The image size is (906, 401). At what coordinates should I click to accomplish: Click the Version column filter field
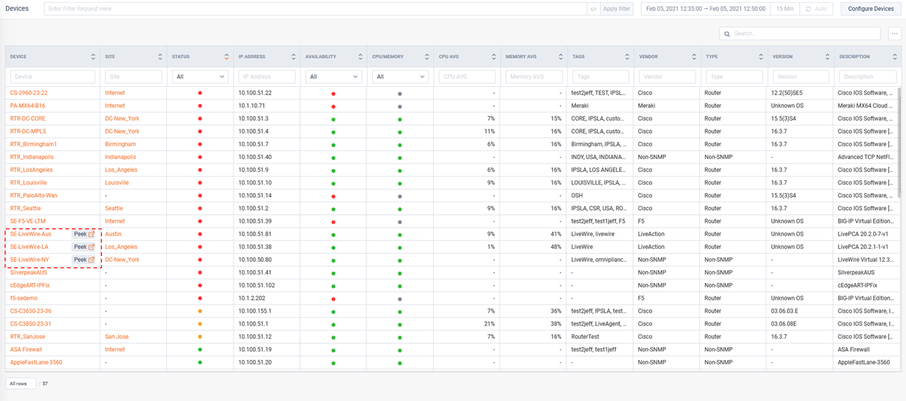pyautogui.click(x=801, y=76)
